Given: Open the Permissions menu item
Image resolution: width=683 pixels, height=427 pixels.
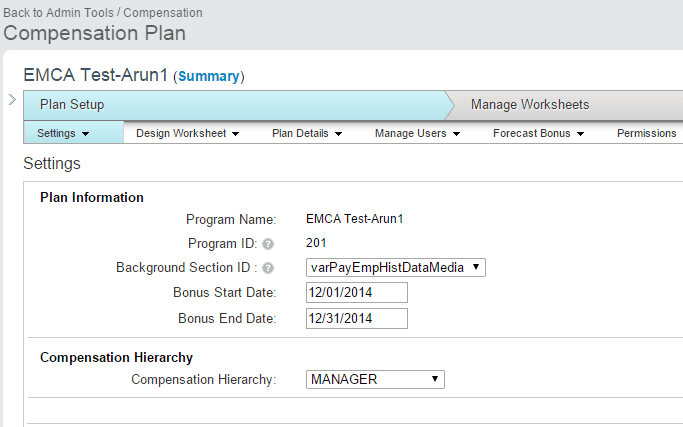Looking at the screenshot, I should [x=646, y=133].
